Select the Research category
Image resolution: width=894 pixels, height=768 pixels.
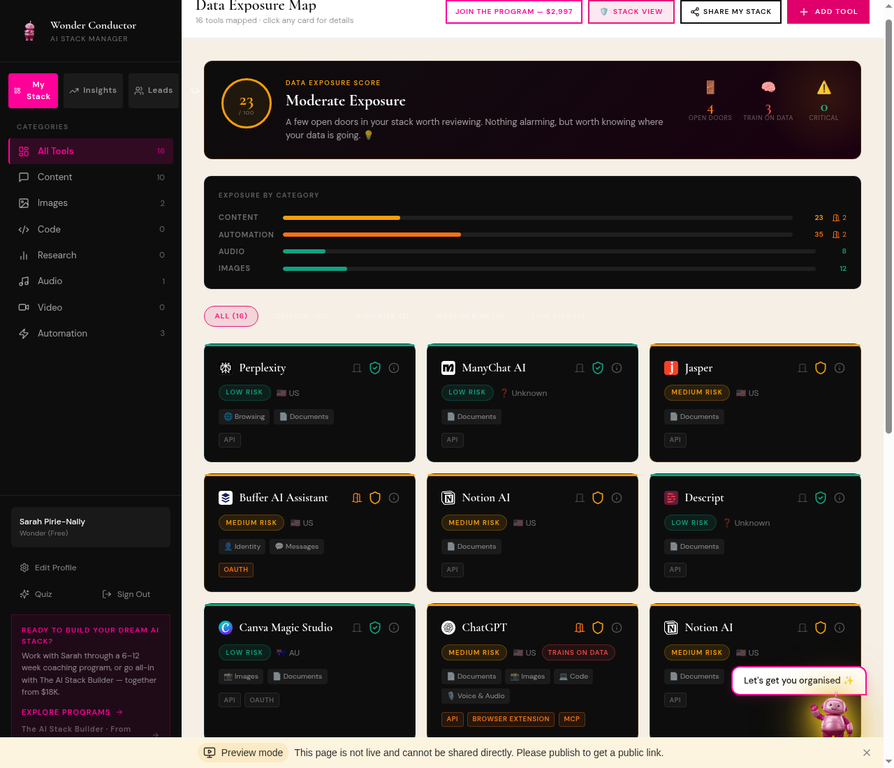tap(91, 255)
